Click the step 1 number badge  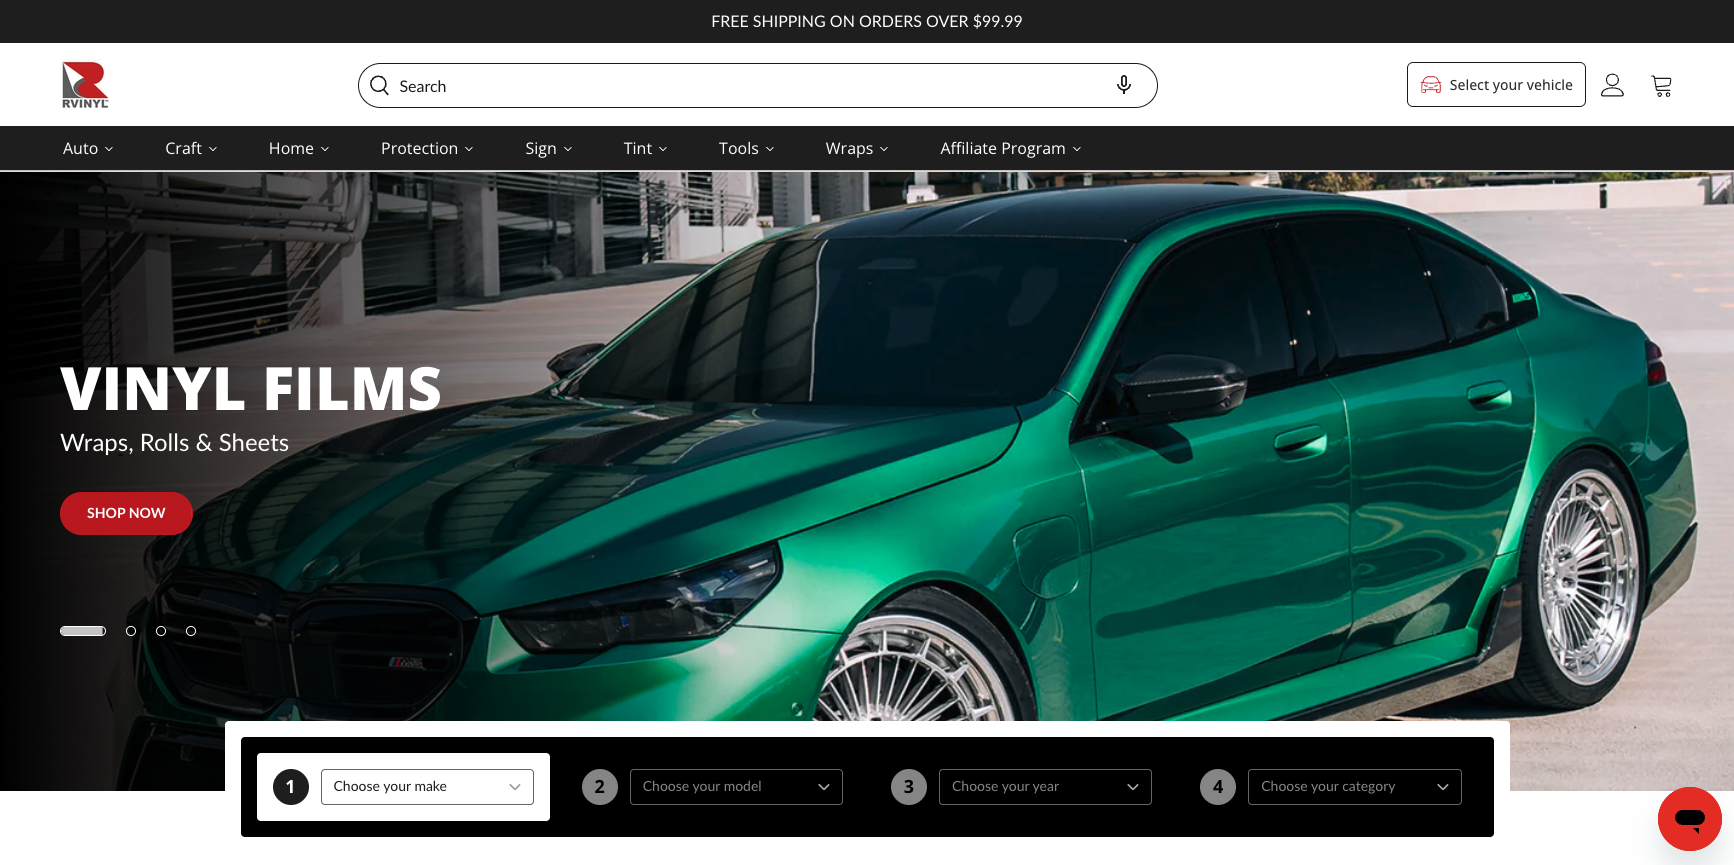(291, 787)
